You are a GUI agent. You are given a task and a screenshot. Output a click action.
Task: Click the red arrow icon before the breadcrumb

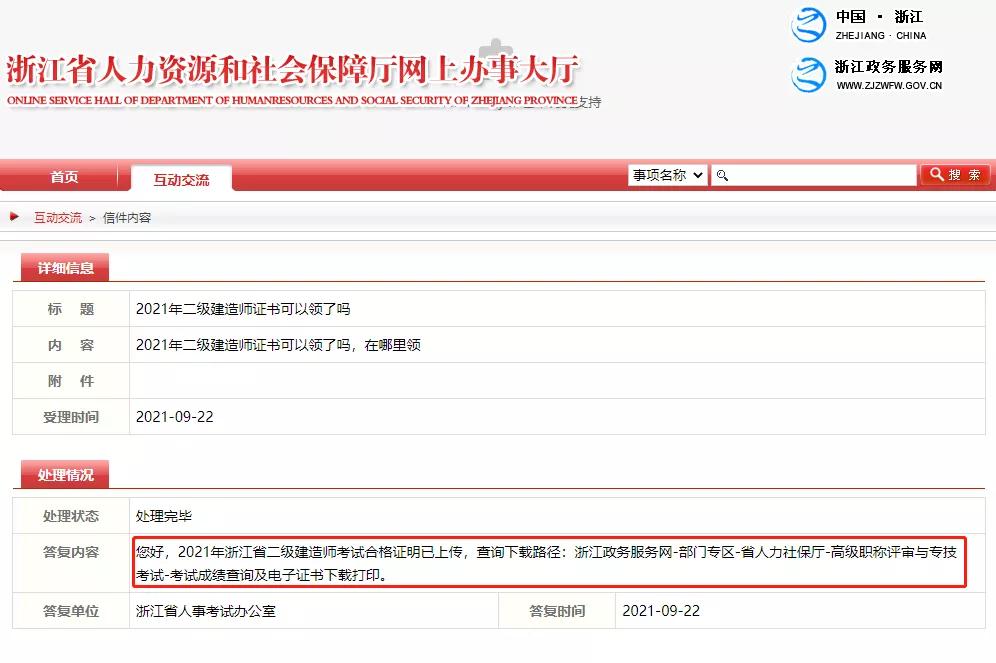coord(15,217)
